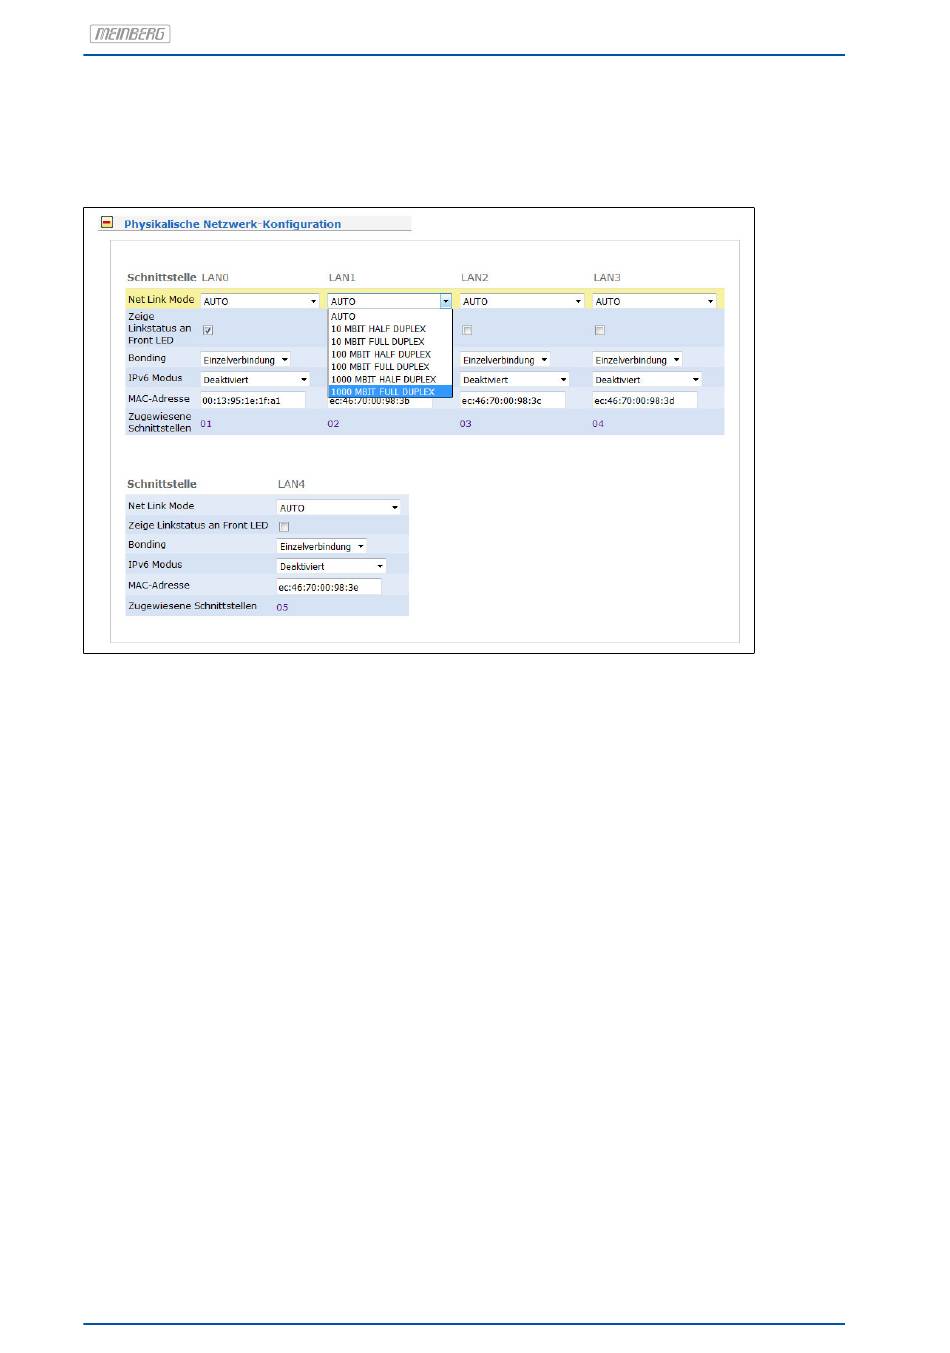Open assigned interface link 04
Screen dimensions: 950x1353
point(598,424)
